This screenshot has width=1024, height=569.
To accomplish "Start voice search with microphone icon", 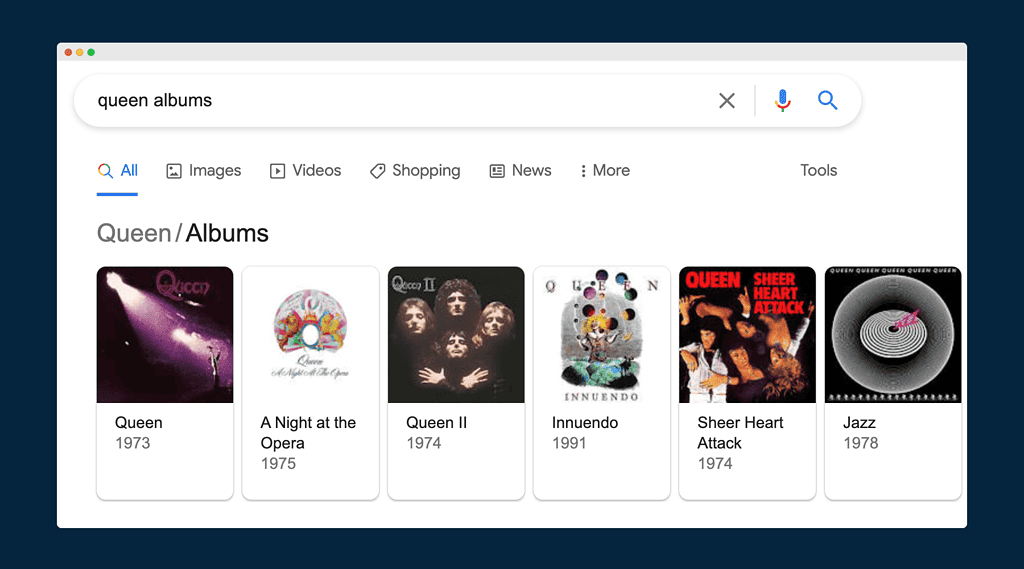I will coord(783,100).
